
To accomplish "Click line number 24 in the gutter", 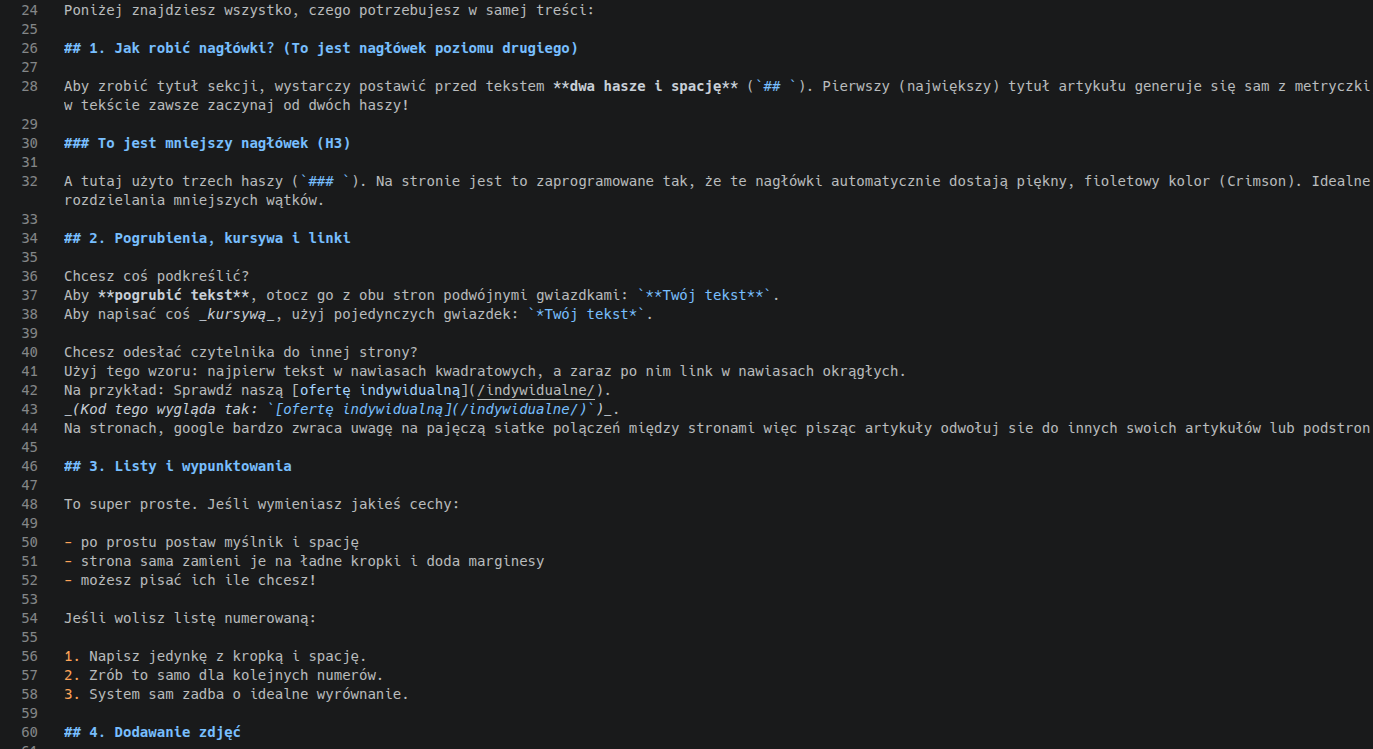I will coord(28,10).
